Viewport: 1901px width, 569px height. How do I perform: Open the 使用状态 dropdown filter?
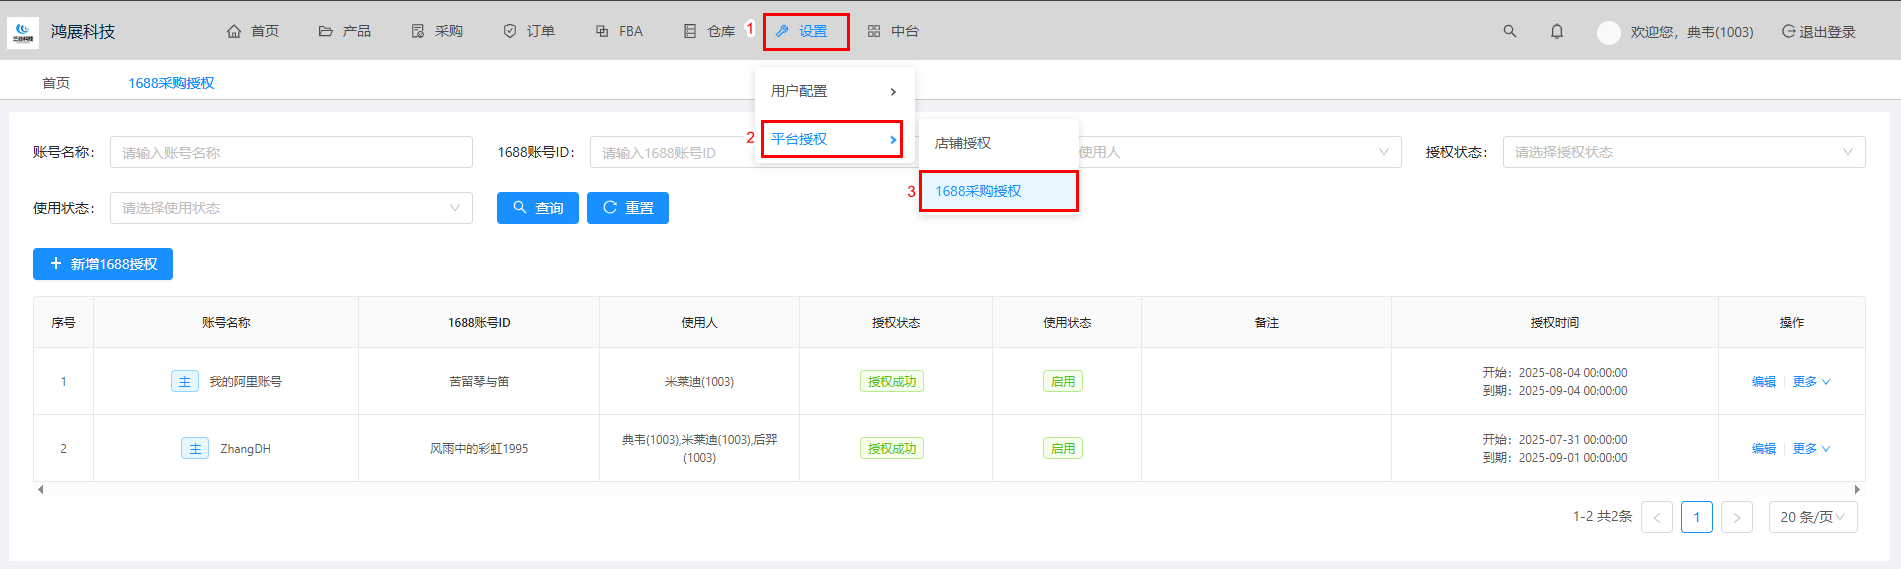[291, 208]
